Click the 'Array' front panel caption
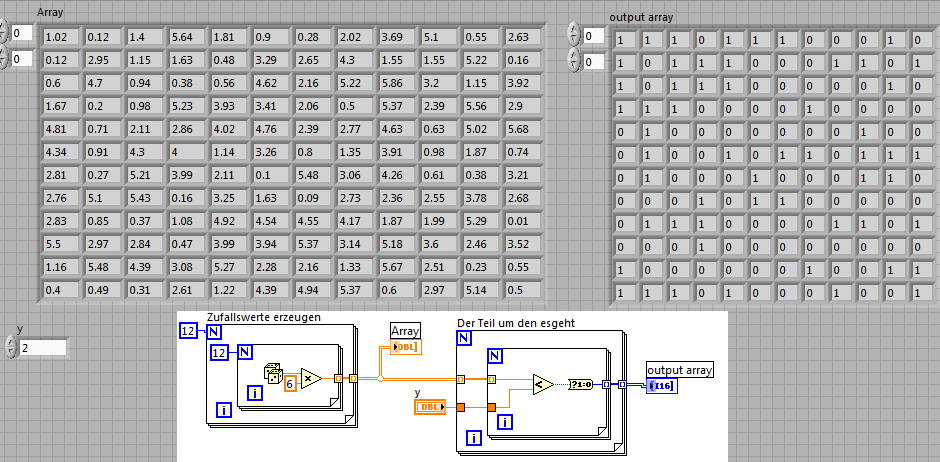940x462 pixels. coord(50,12)
